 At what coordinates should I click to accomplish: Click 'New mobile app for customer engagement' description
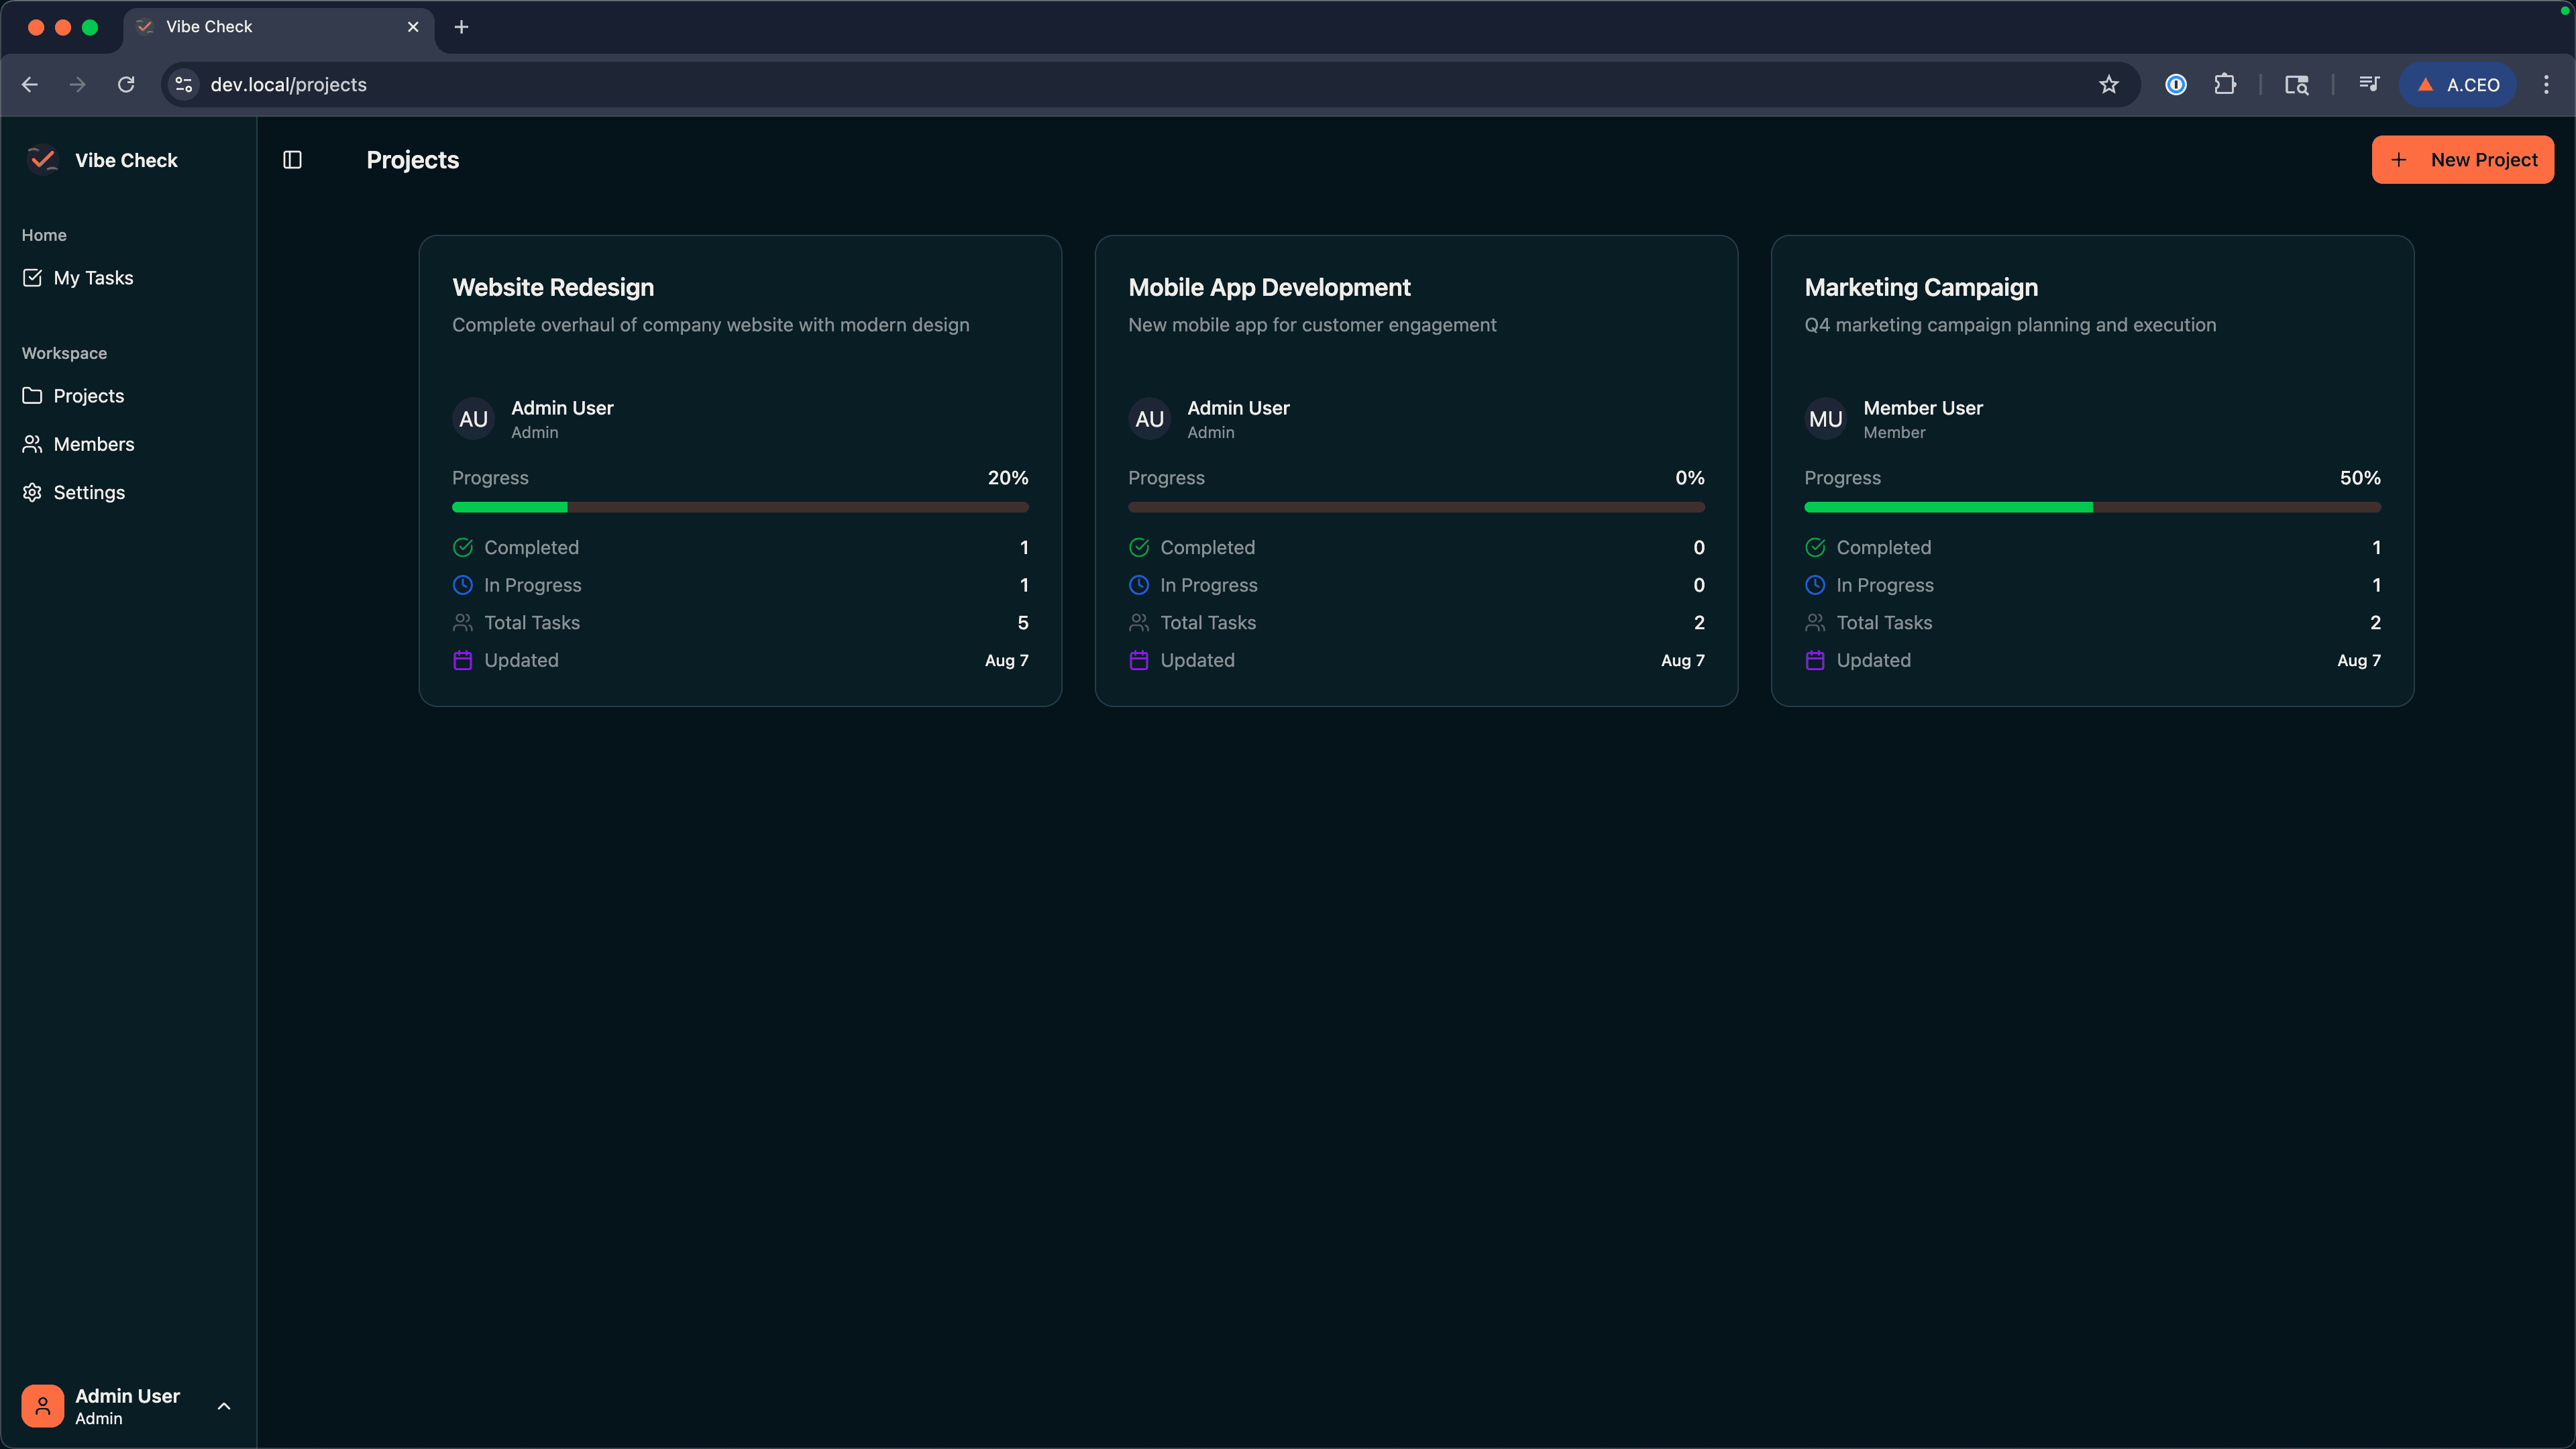1312,325
